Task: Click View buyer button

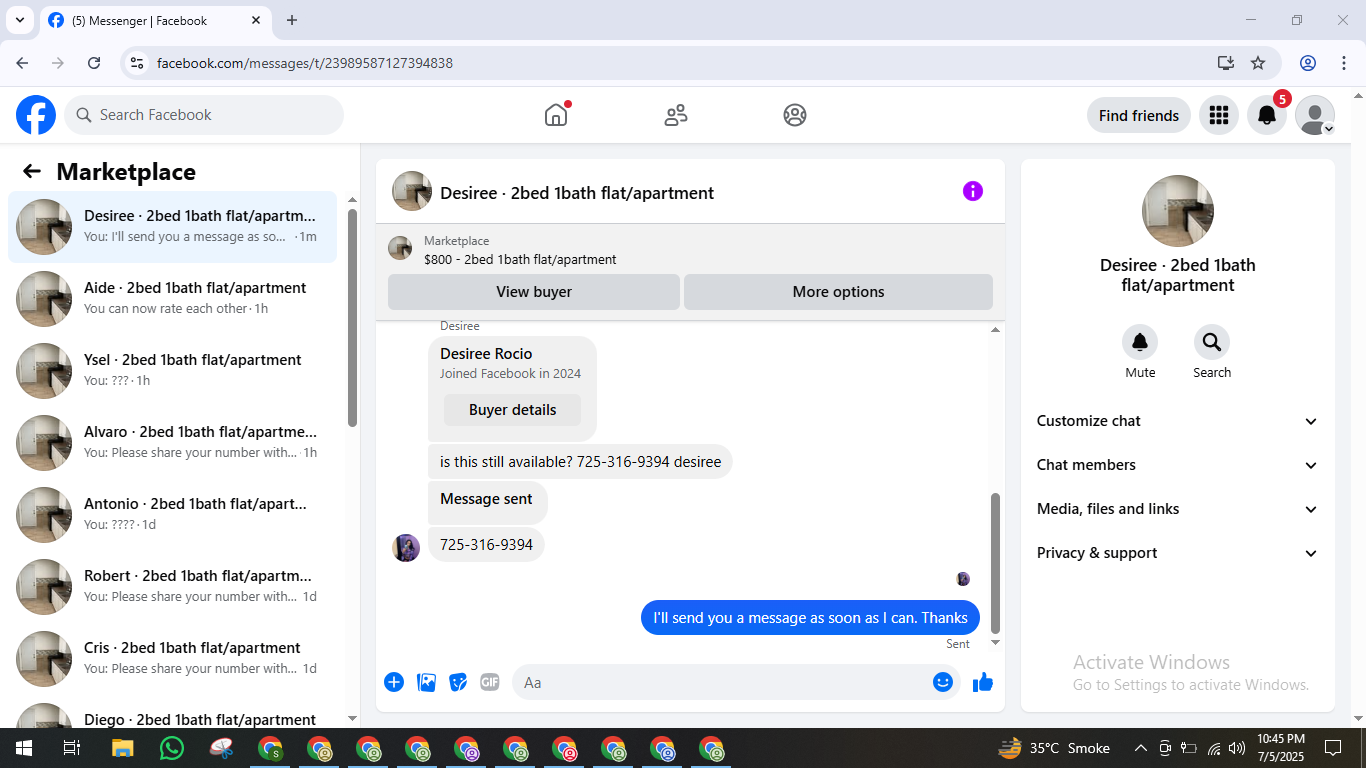Action: pos(534,292)
